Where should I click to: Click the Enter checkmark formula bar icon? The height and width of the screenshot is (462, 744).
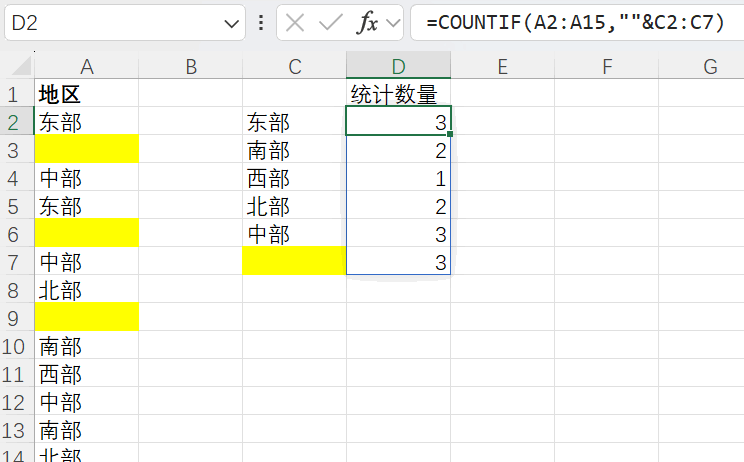click(331, 22)
